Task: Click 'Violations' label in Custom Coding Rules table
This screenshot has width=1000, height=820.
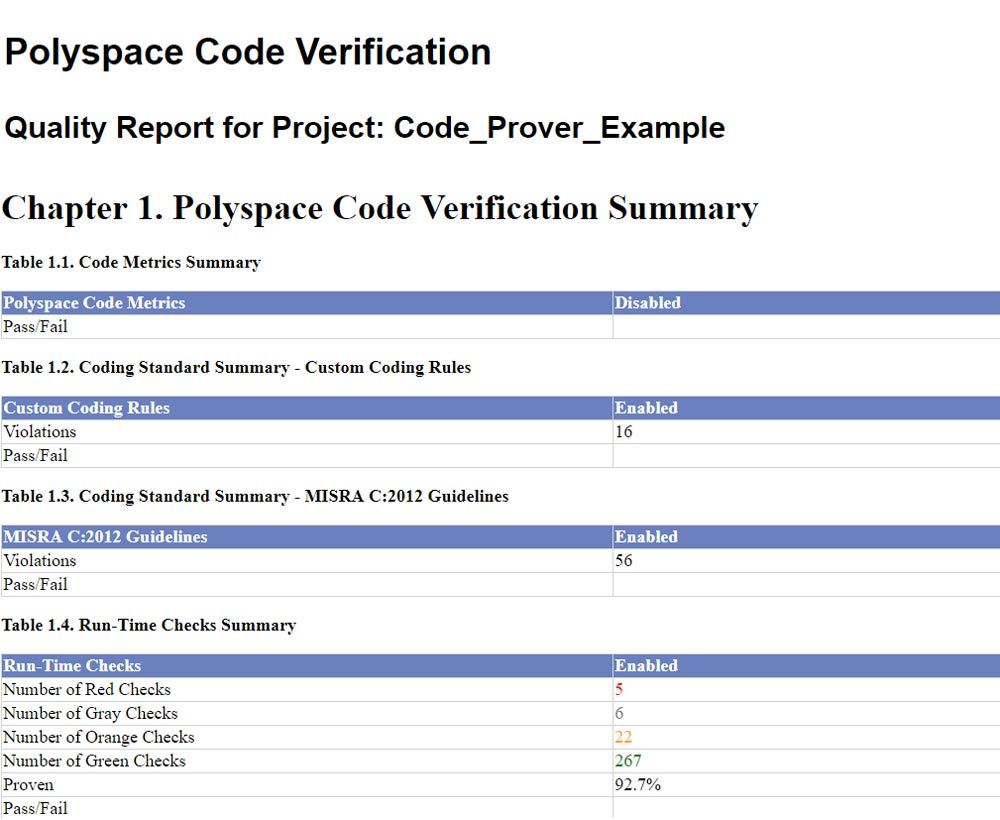Action: click(40, 432)
